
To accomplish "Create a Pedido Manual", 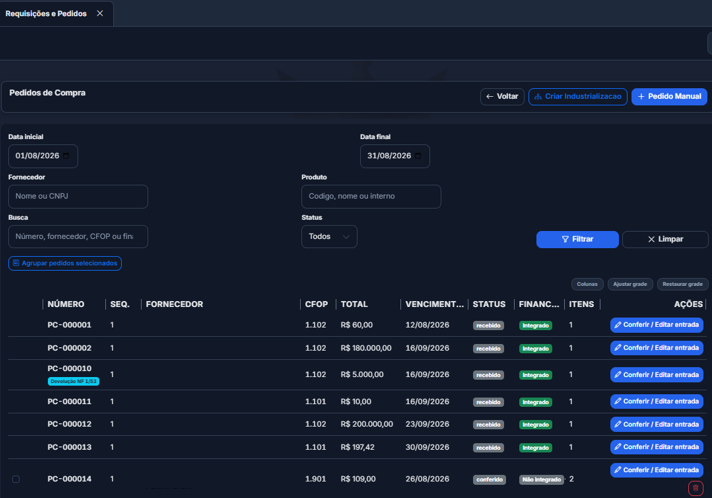I will point(669,97).
